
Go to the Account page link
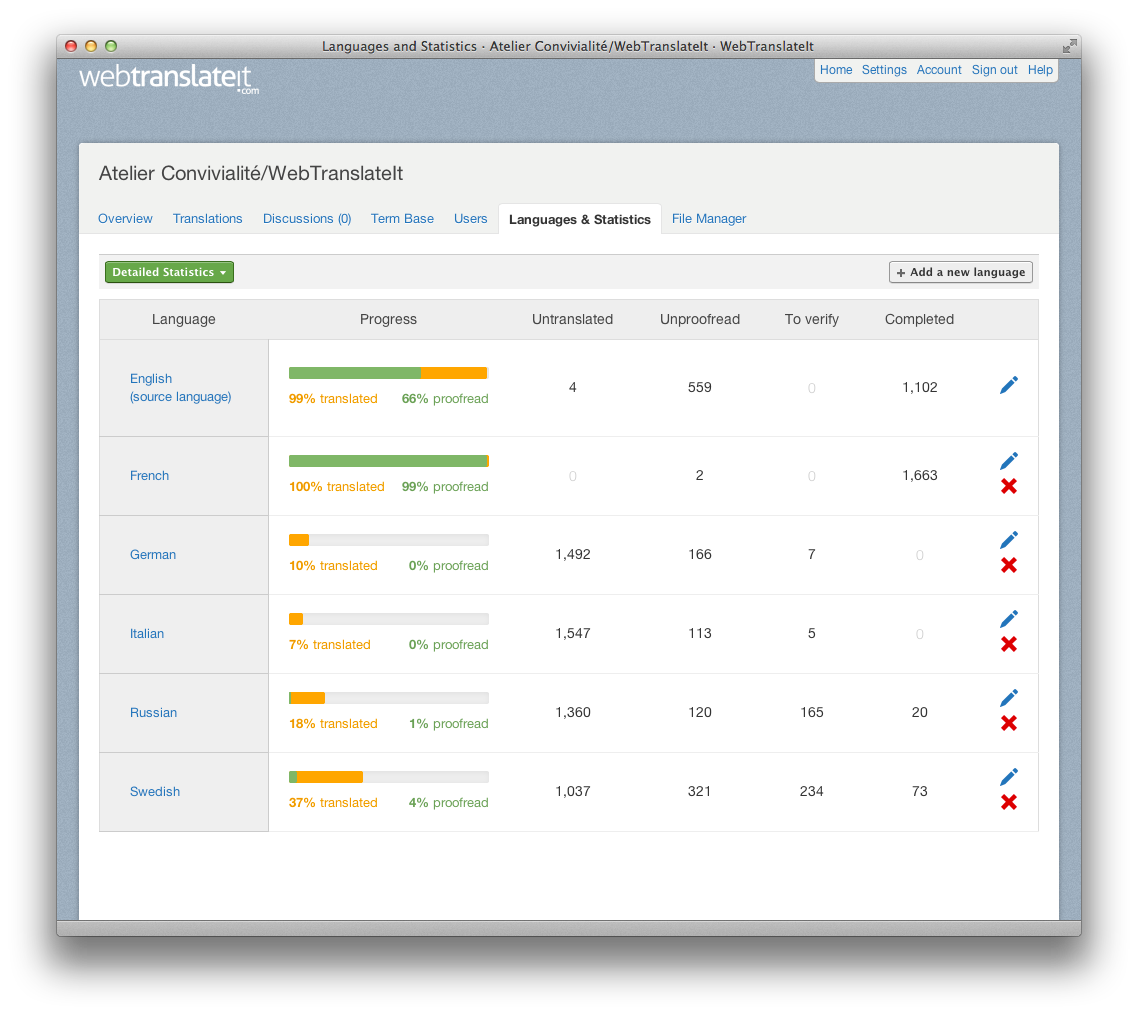pyautogui.click(x=939, y=70)
